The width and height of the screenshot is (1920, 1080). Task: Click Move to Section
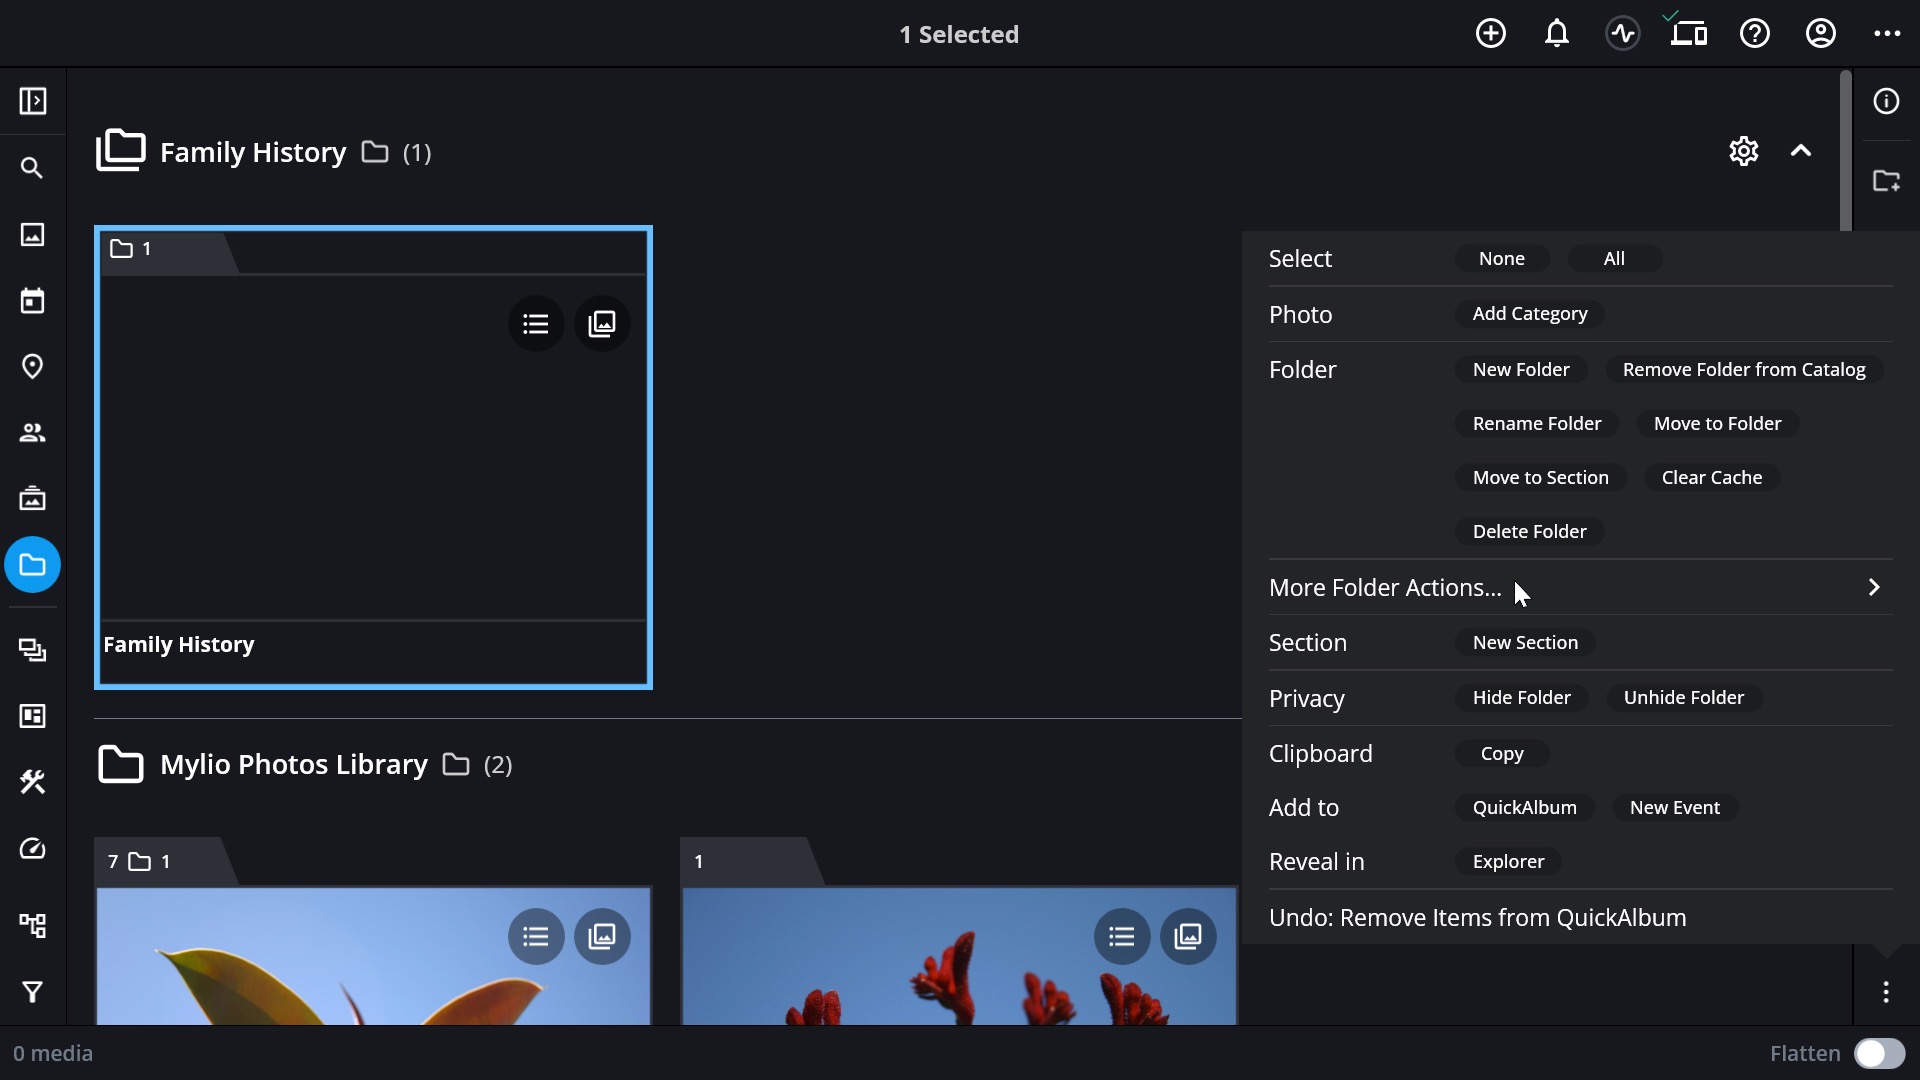[1541, 477]
